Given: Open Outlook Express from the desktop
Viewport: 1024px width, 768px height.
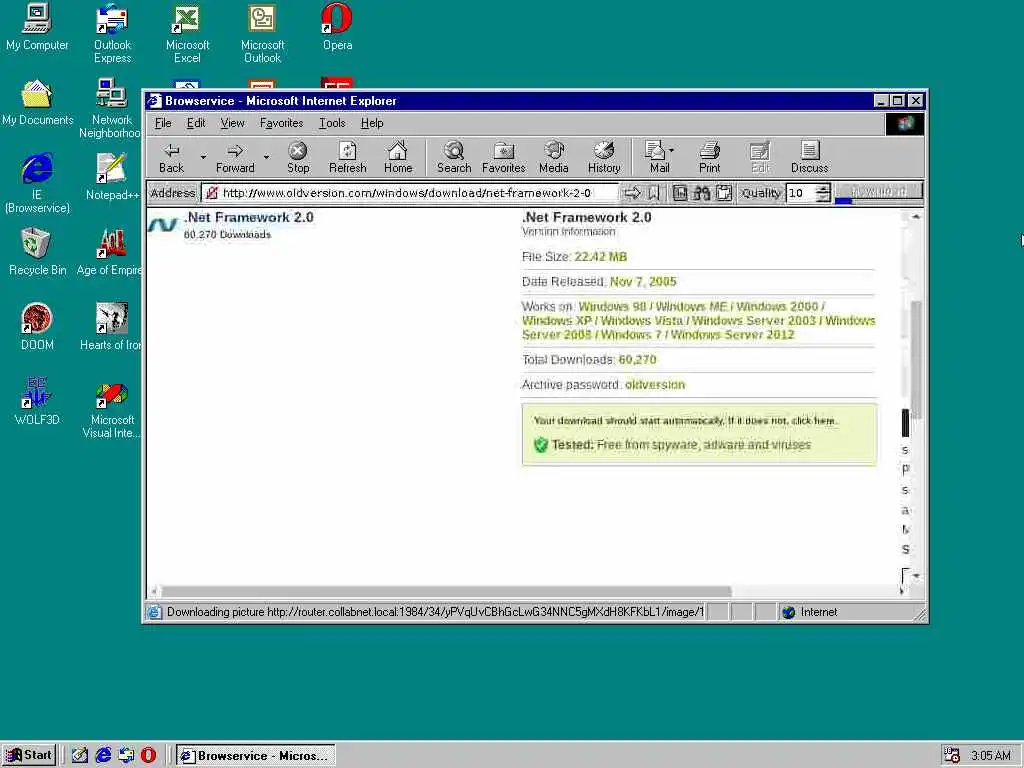Looking at the screenshot, I should click(x=112, y=33).
